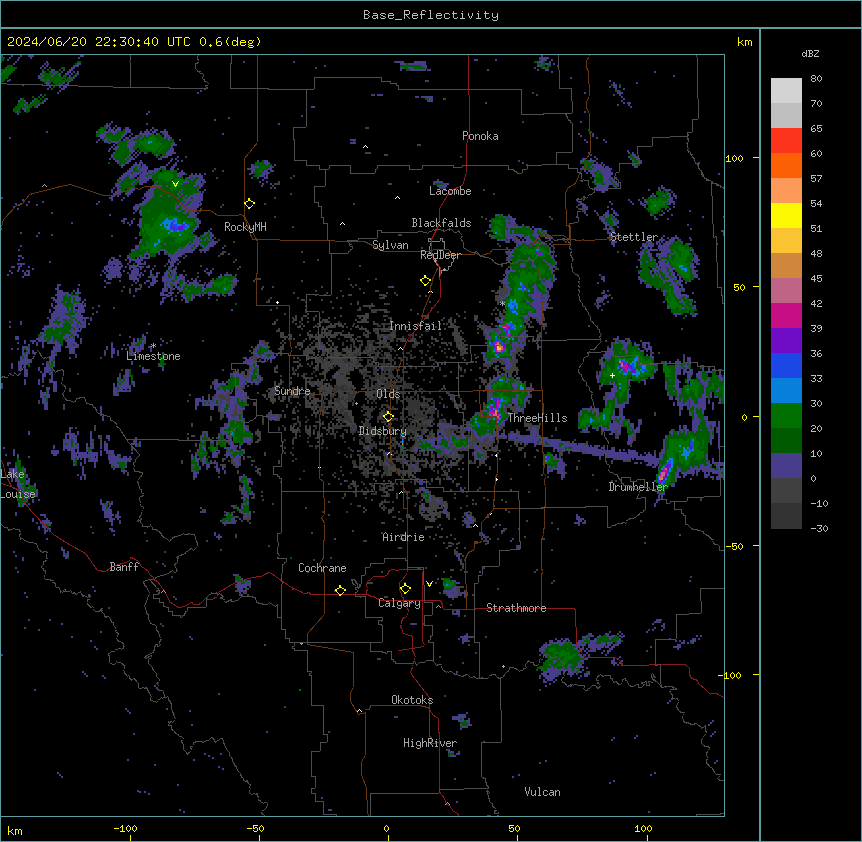This screenshot has width=862, height=842.
Task: Click the Sylvan city label
Action: coord(390,245)
